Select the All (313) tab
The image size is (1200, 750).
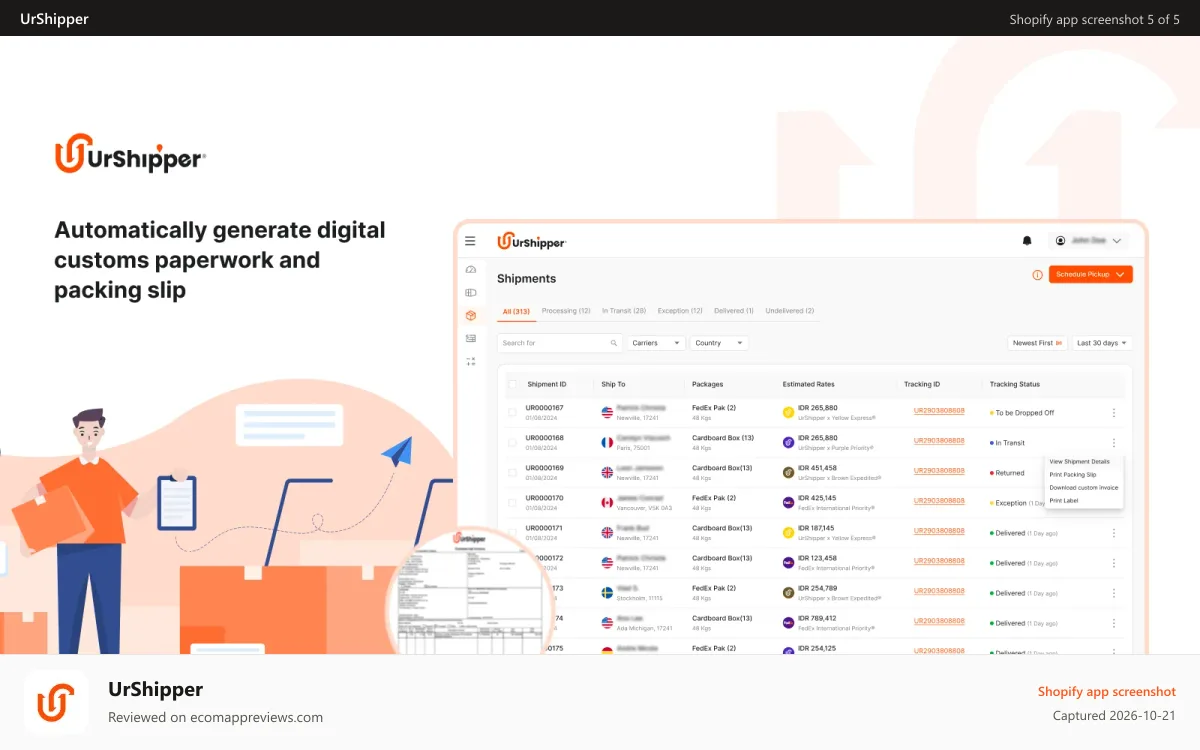tap(516, 311)
